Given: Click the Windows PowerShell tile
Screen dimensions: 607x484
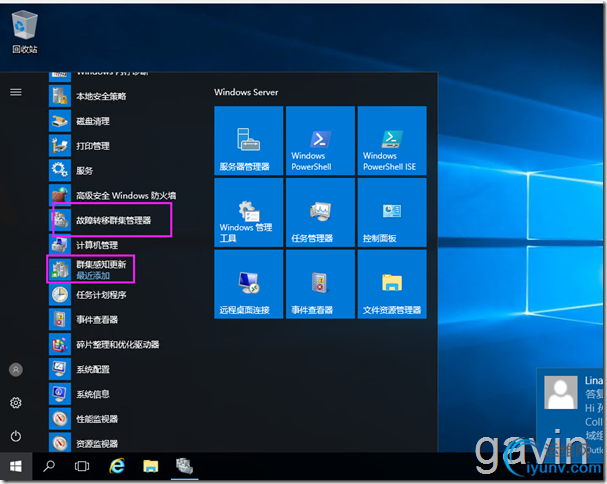Looking at the screenshot, I should [x=320, y=141].
